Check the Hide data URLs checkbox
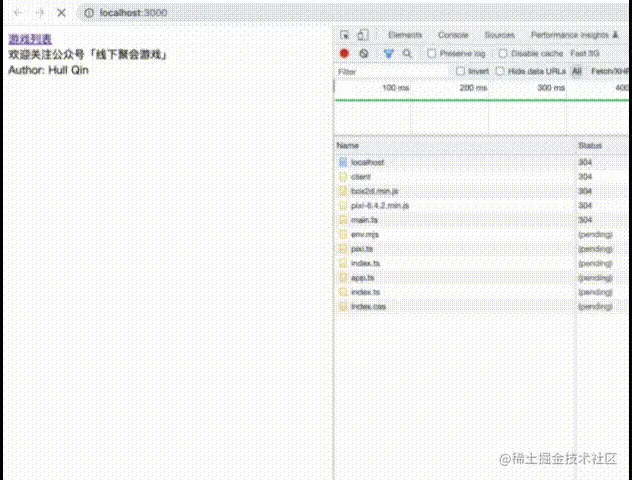 [x=500, y=71]
